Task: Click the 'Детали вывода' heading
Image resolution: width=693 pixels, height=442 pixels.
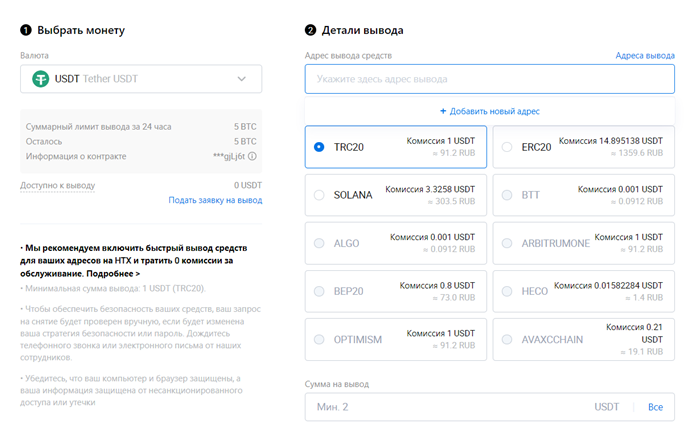Action: coord(362,30)
